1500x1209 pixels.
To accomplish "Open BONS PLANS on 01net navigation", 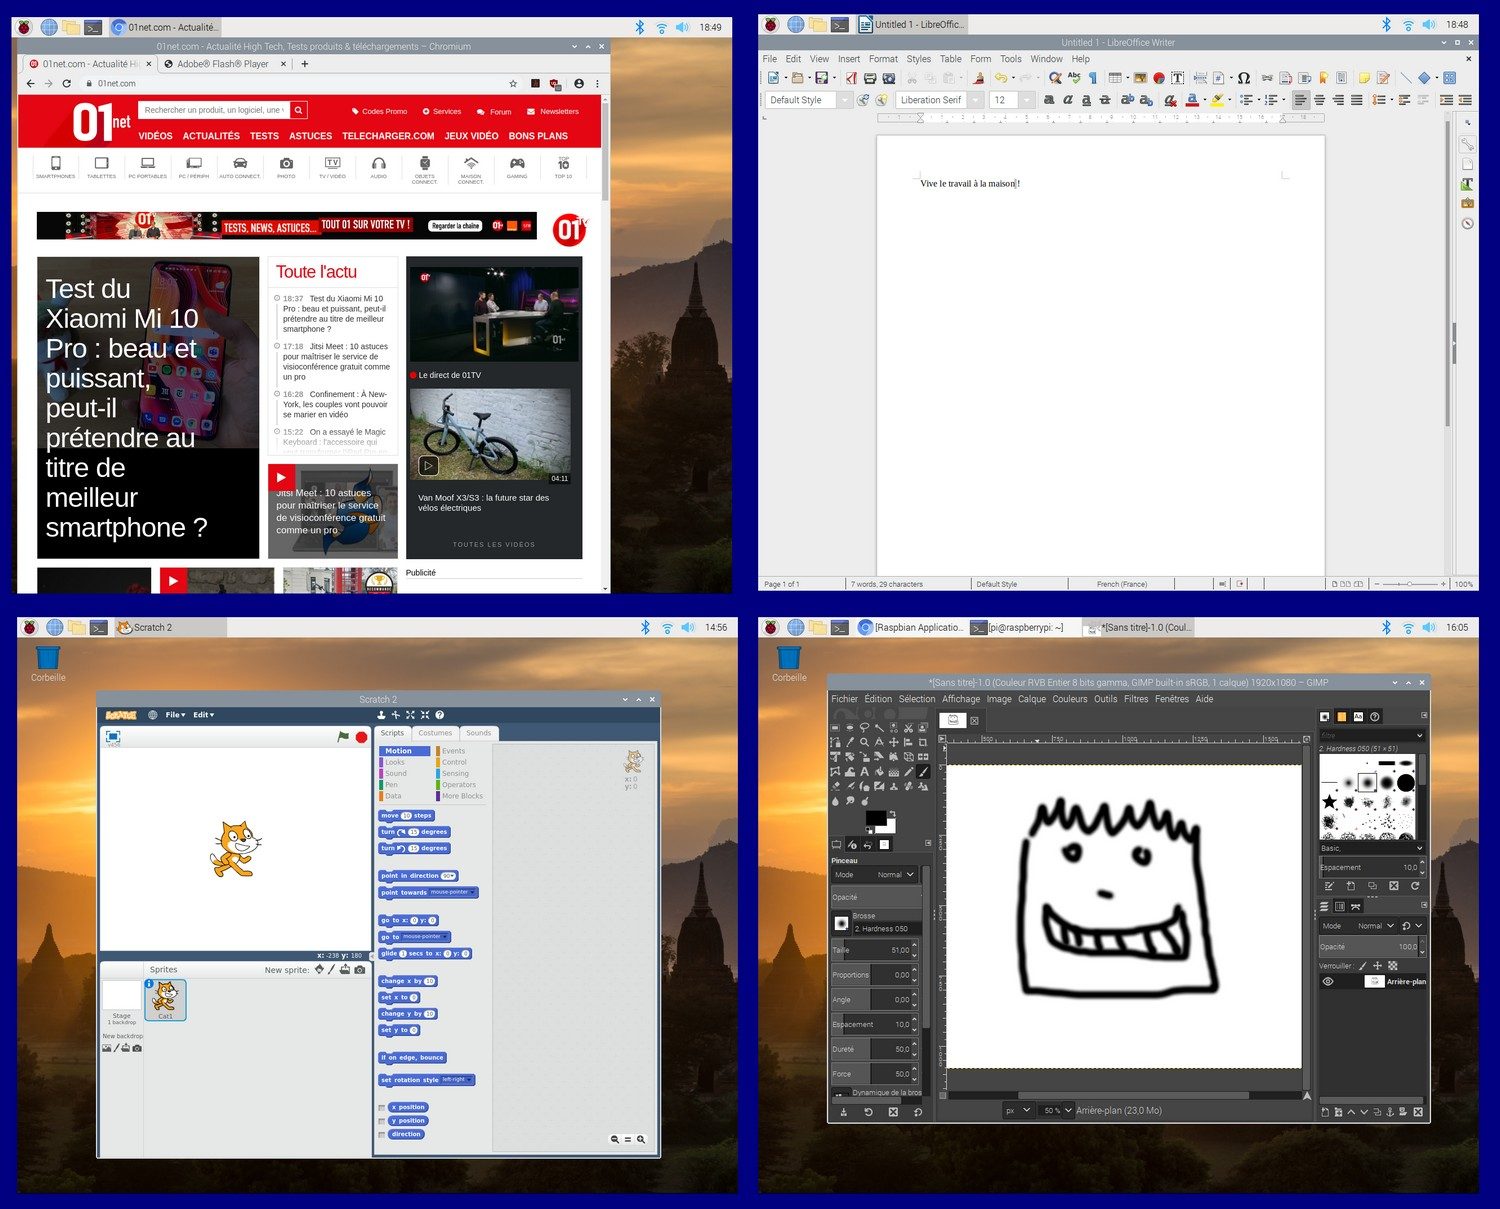I will 538,136.
